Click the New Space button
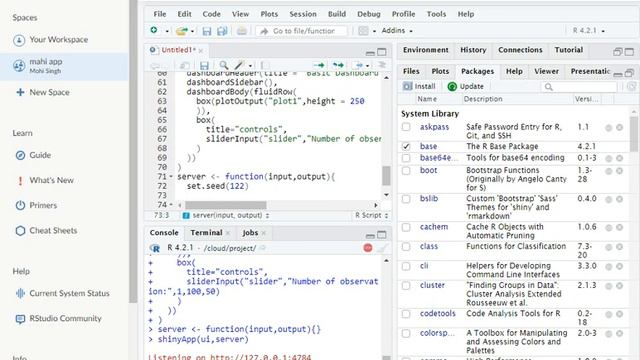 point(43,92)
